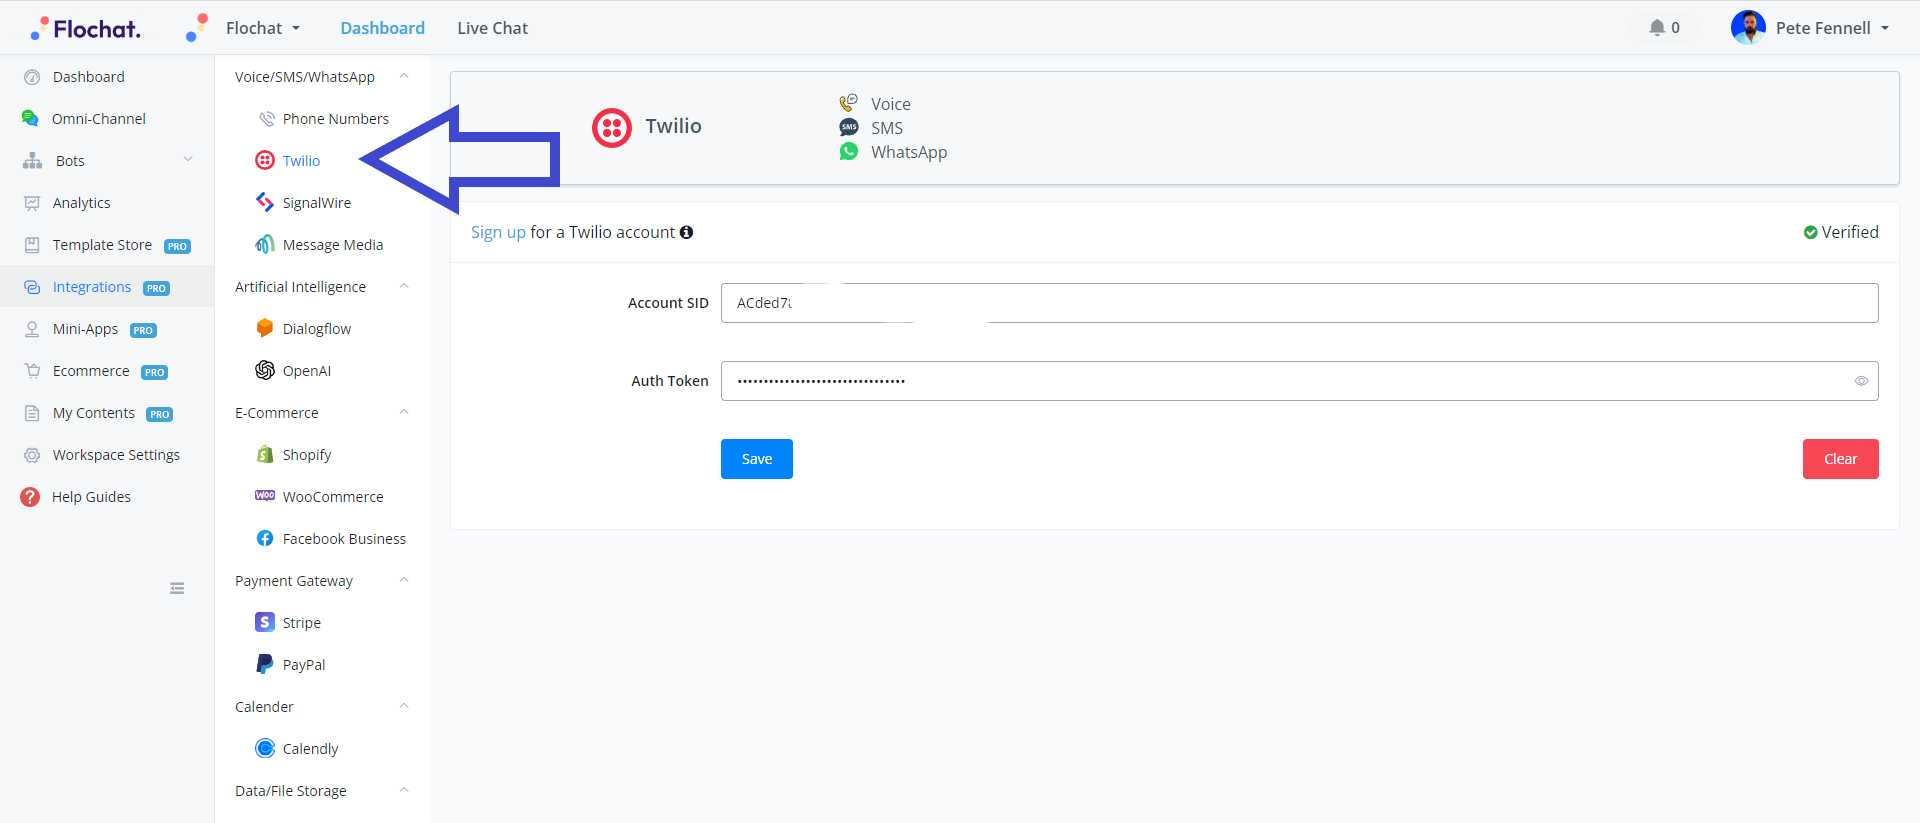Open the Stripe payment gateway icon
1920x823 pixels.
(x=265, y=623)
